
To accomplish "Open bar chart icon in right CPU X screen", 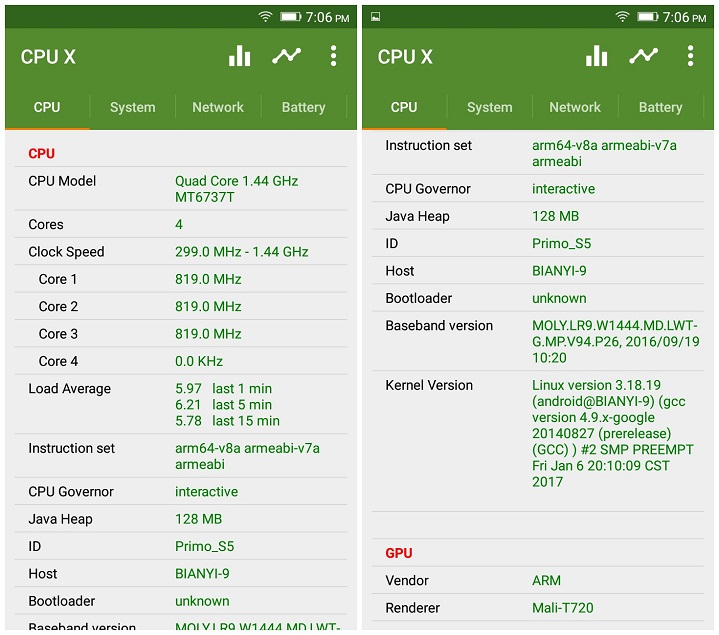I will pos(597,56).
